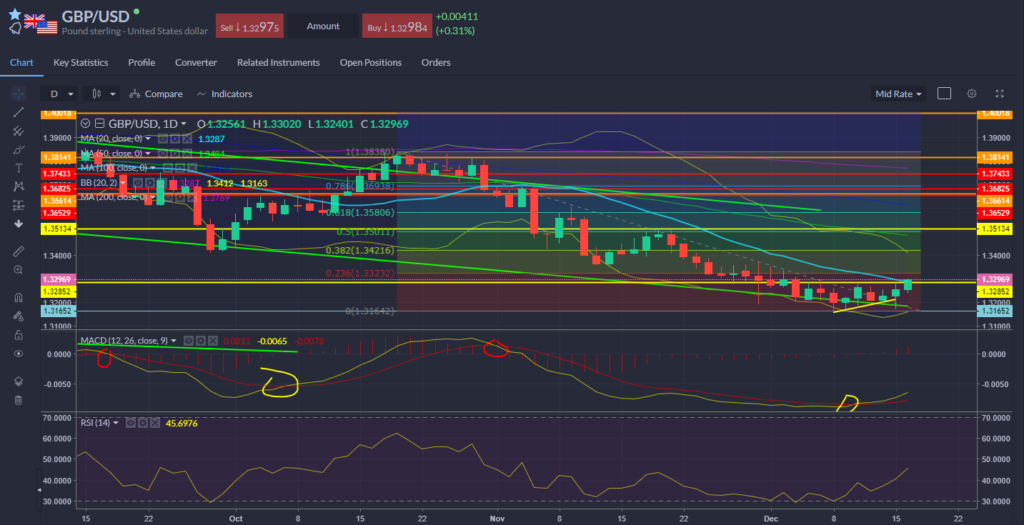Select the brush drawing tool
This screenshot has height=525, width=1024.
pos(18,150)
